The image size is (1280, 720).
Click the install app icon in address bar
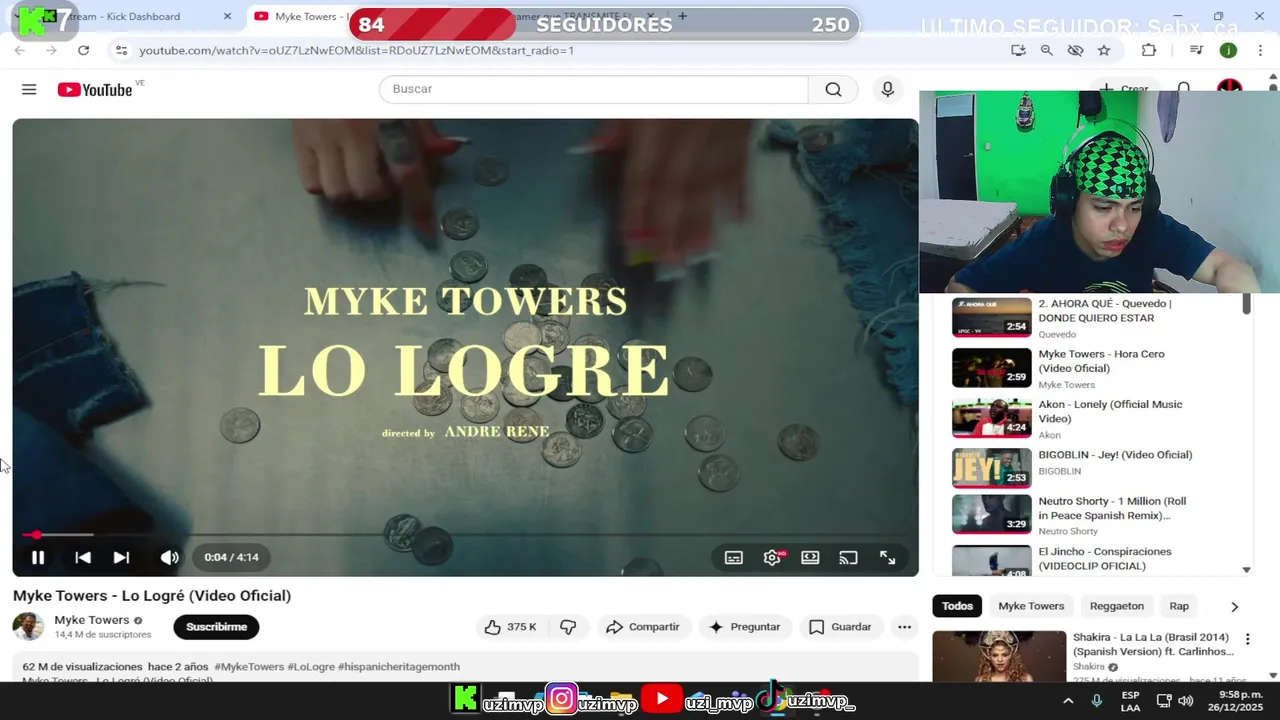[x=1018, y=50]
